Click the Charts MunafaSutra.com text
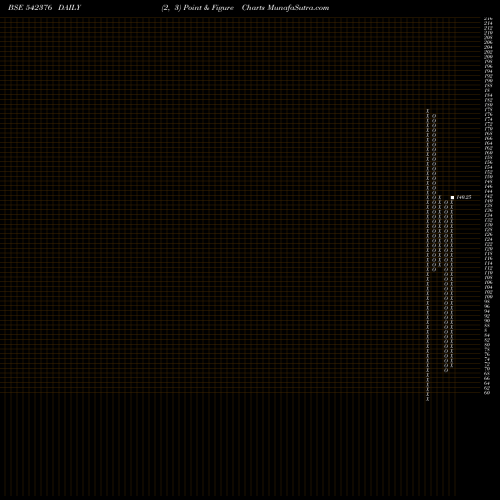 [285, 8]
